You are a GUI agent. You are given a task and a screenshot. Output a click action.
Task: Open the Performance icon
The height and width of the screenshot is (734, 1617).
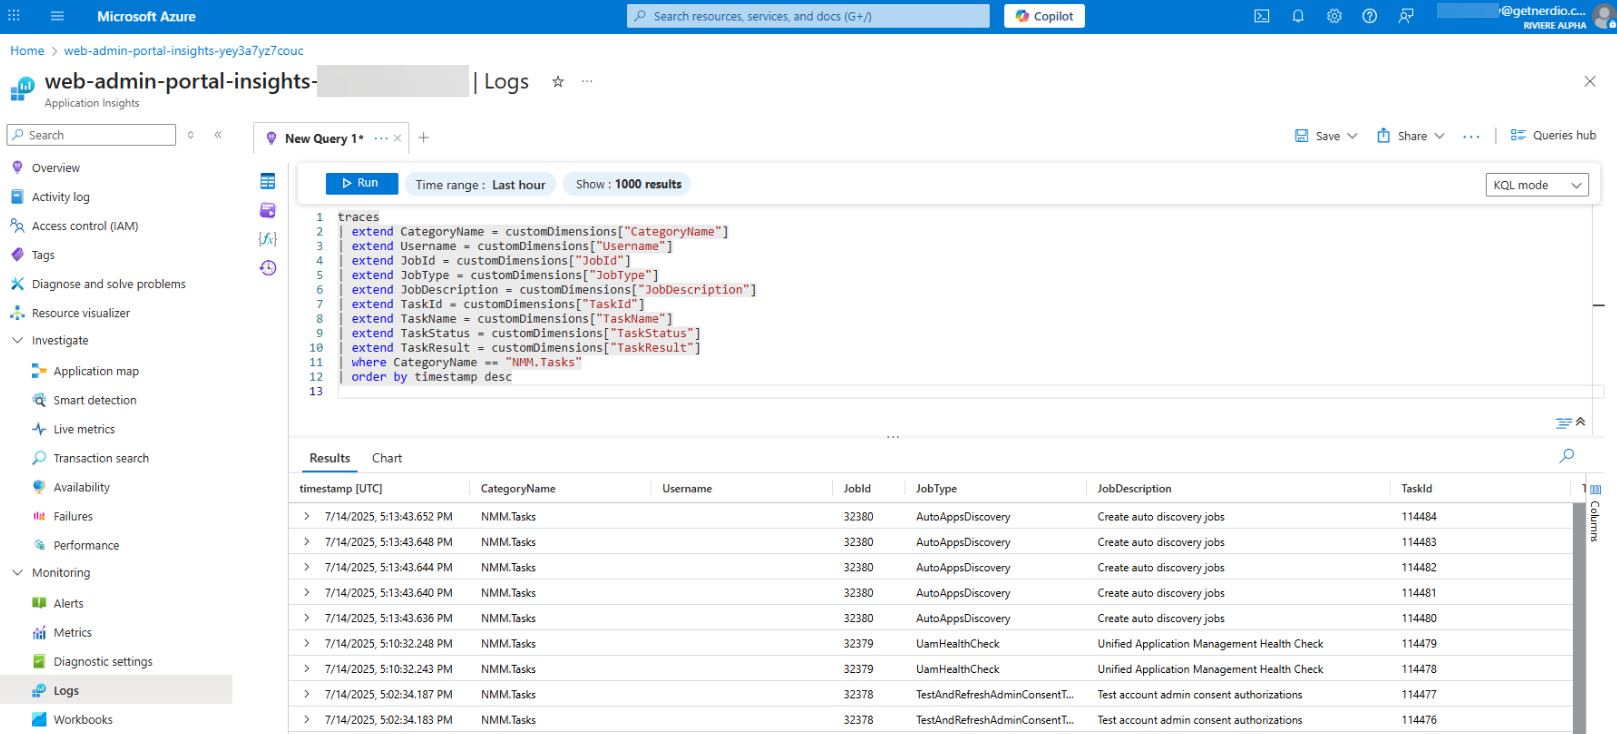tap(39, 545)
